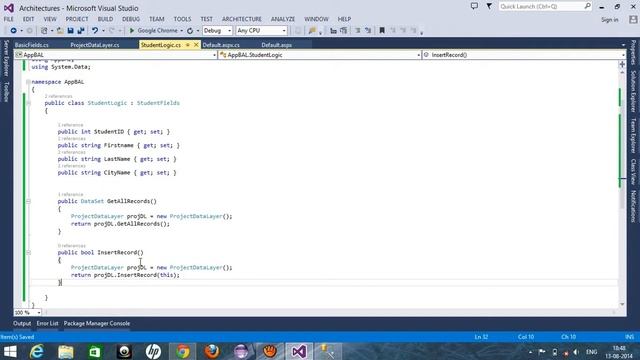Undo the last edit with the Undo icon

click(x=95, y=31)
